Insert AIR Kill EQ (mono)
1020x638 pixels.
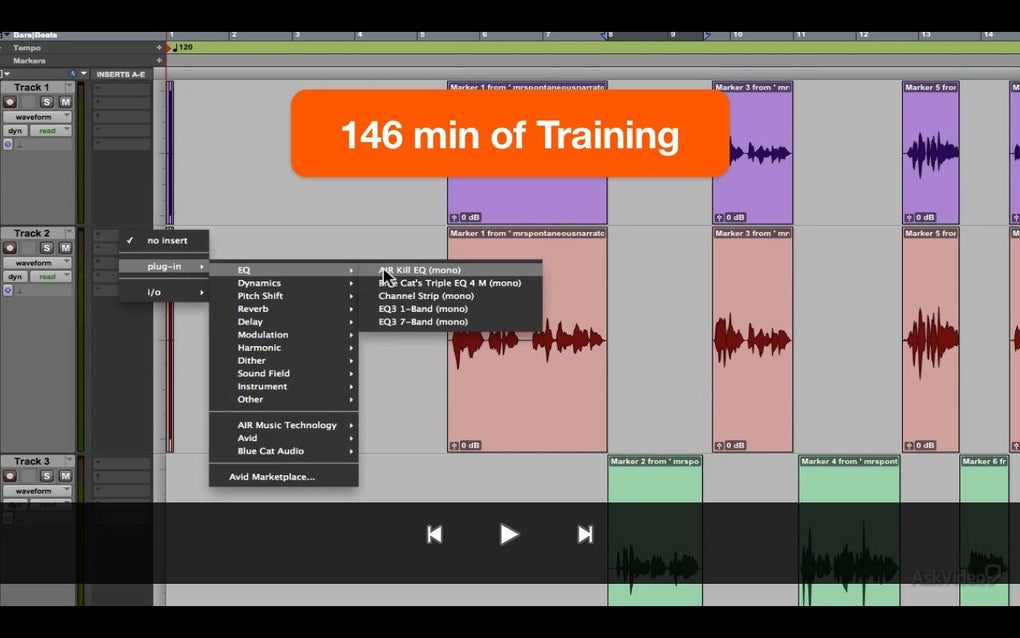click(x=450, y=270)
